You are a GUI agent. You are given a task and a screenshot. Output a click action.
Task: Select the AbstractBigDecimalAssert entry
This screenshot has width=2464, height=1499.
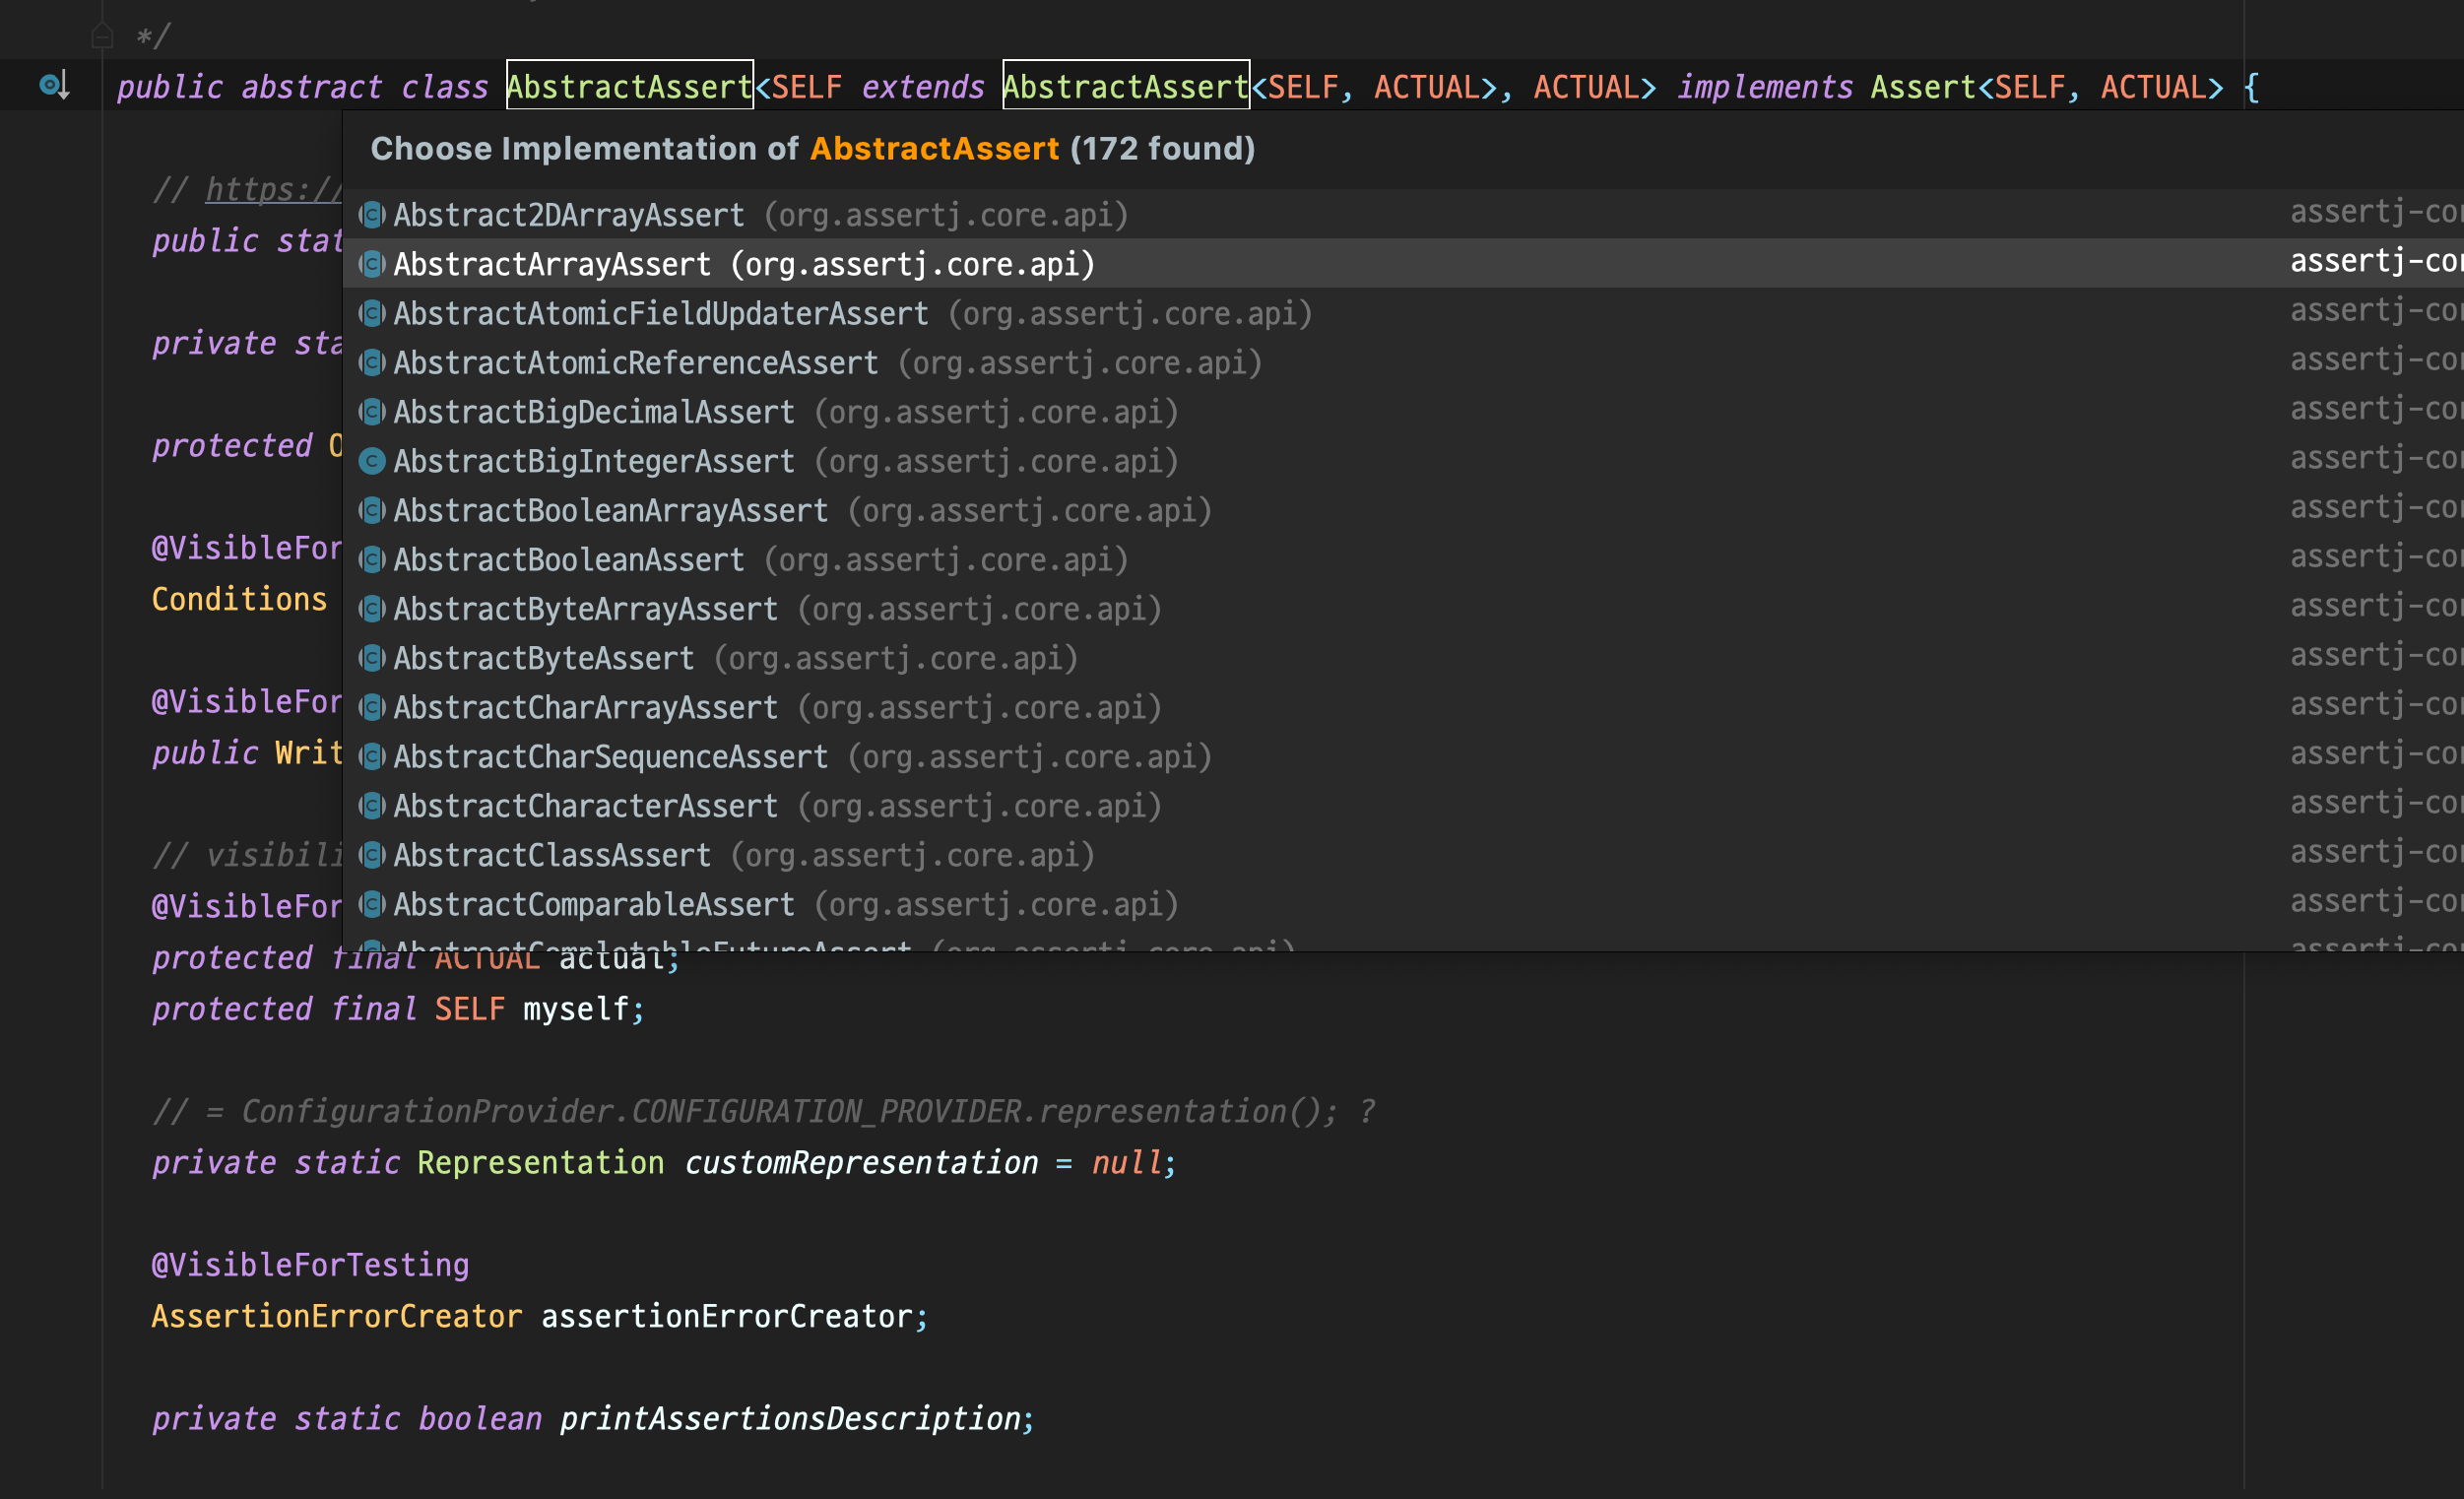pyautogui.click(x=594, y=412)
